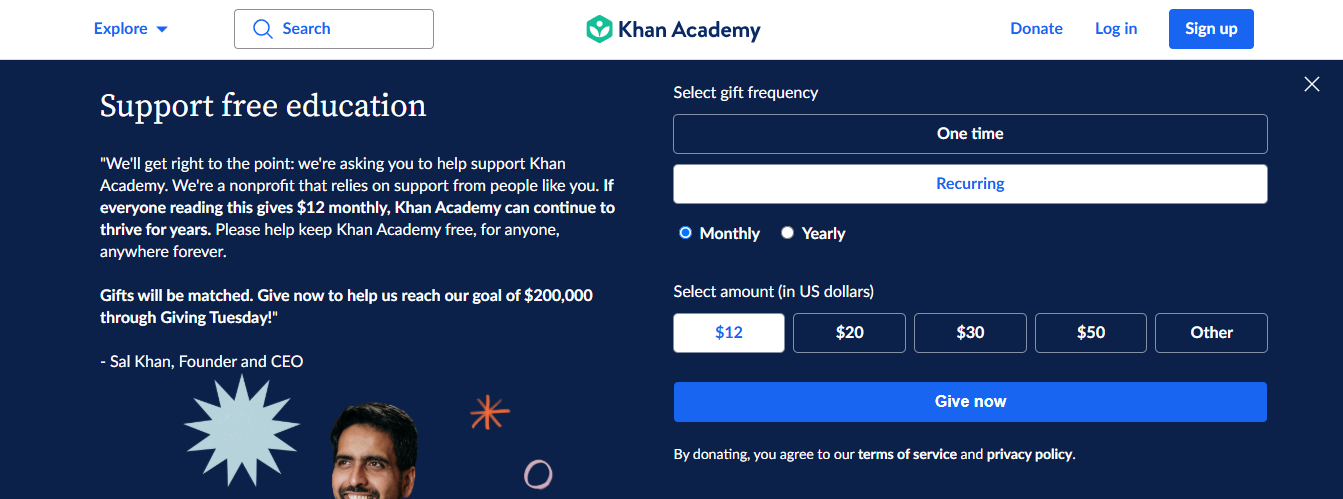Click the Give now button
This screenshot has width=1343, height=499.
tap(970, 402)
